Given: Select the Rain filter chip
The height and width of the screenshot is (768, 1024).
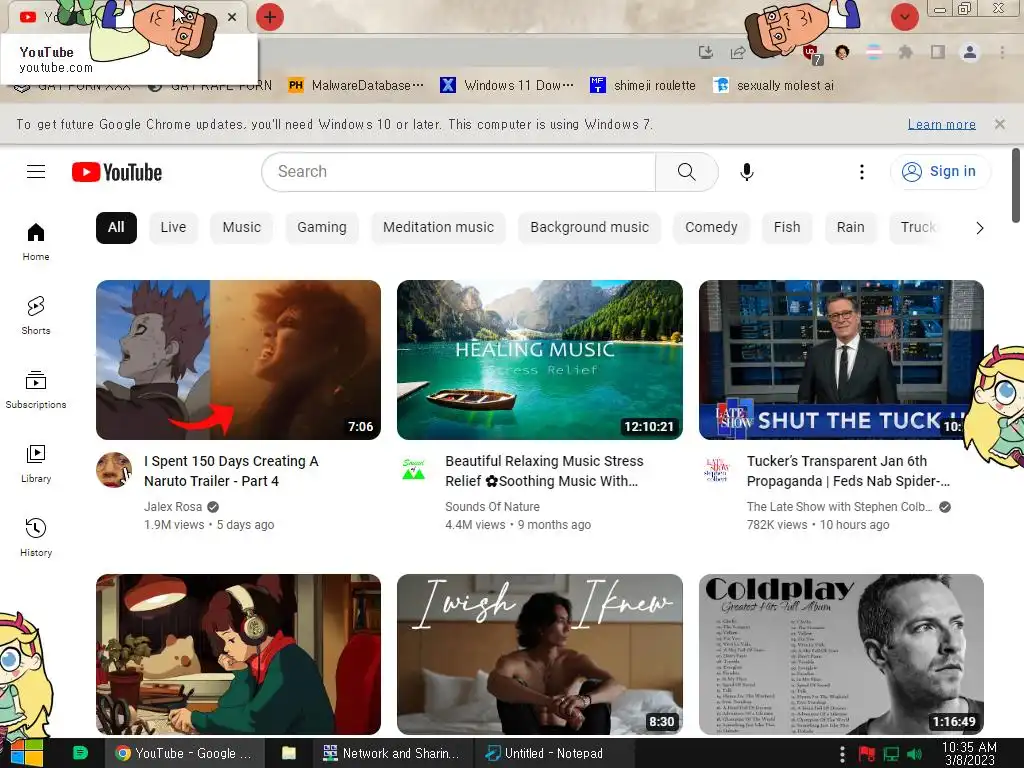Looking at the screenshot, I should click(850, 227).
